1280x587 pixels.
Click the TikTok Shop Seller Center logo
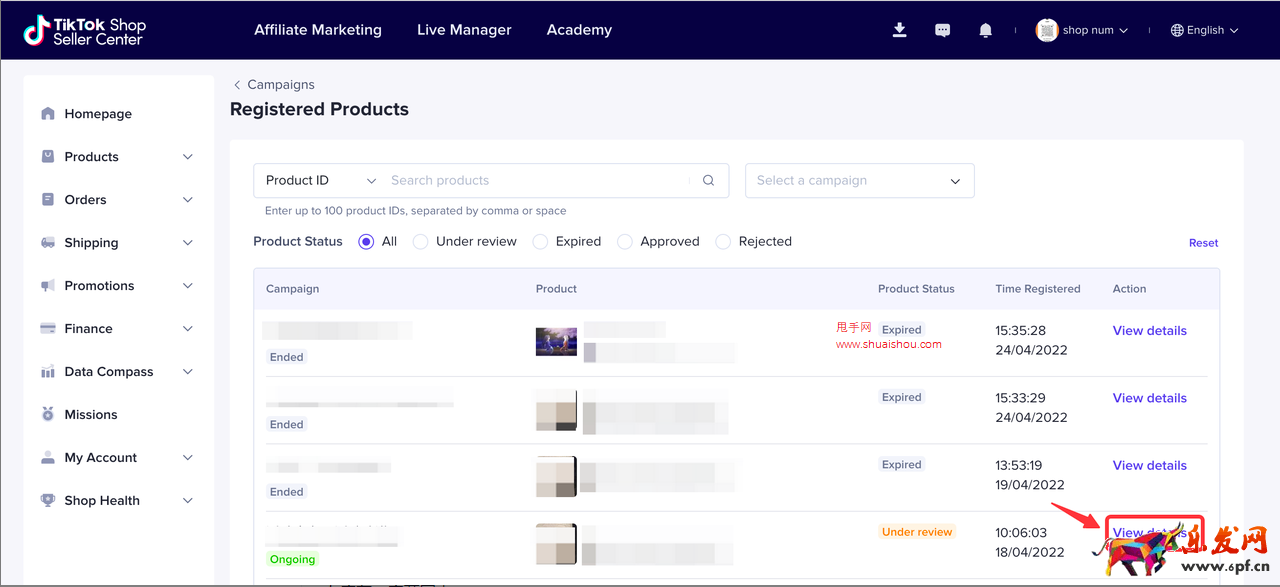85,30
